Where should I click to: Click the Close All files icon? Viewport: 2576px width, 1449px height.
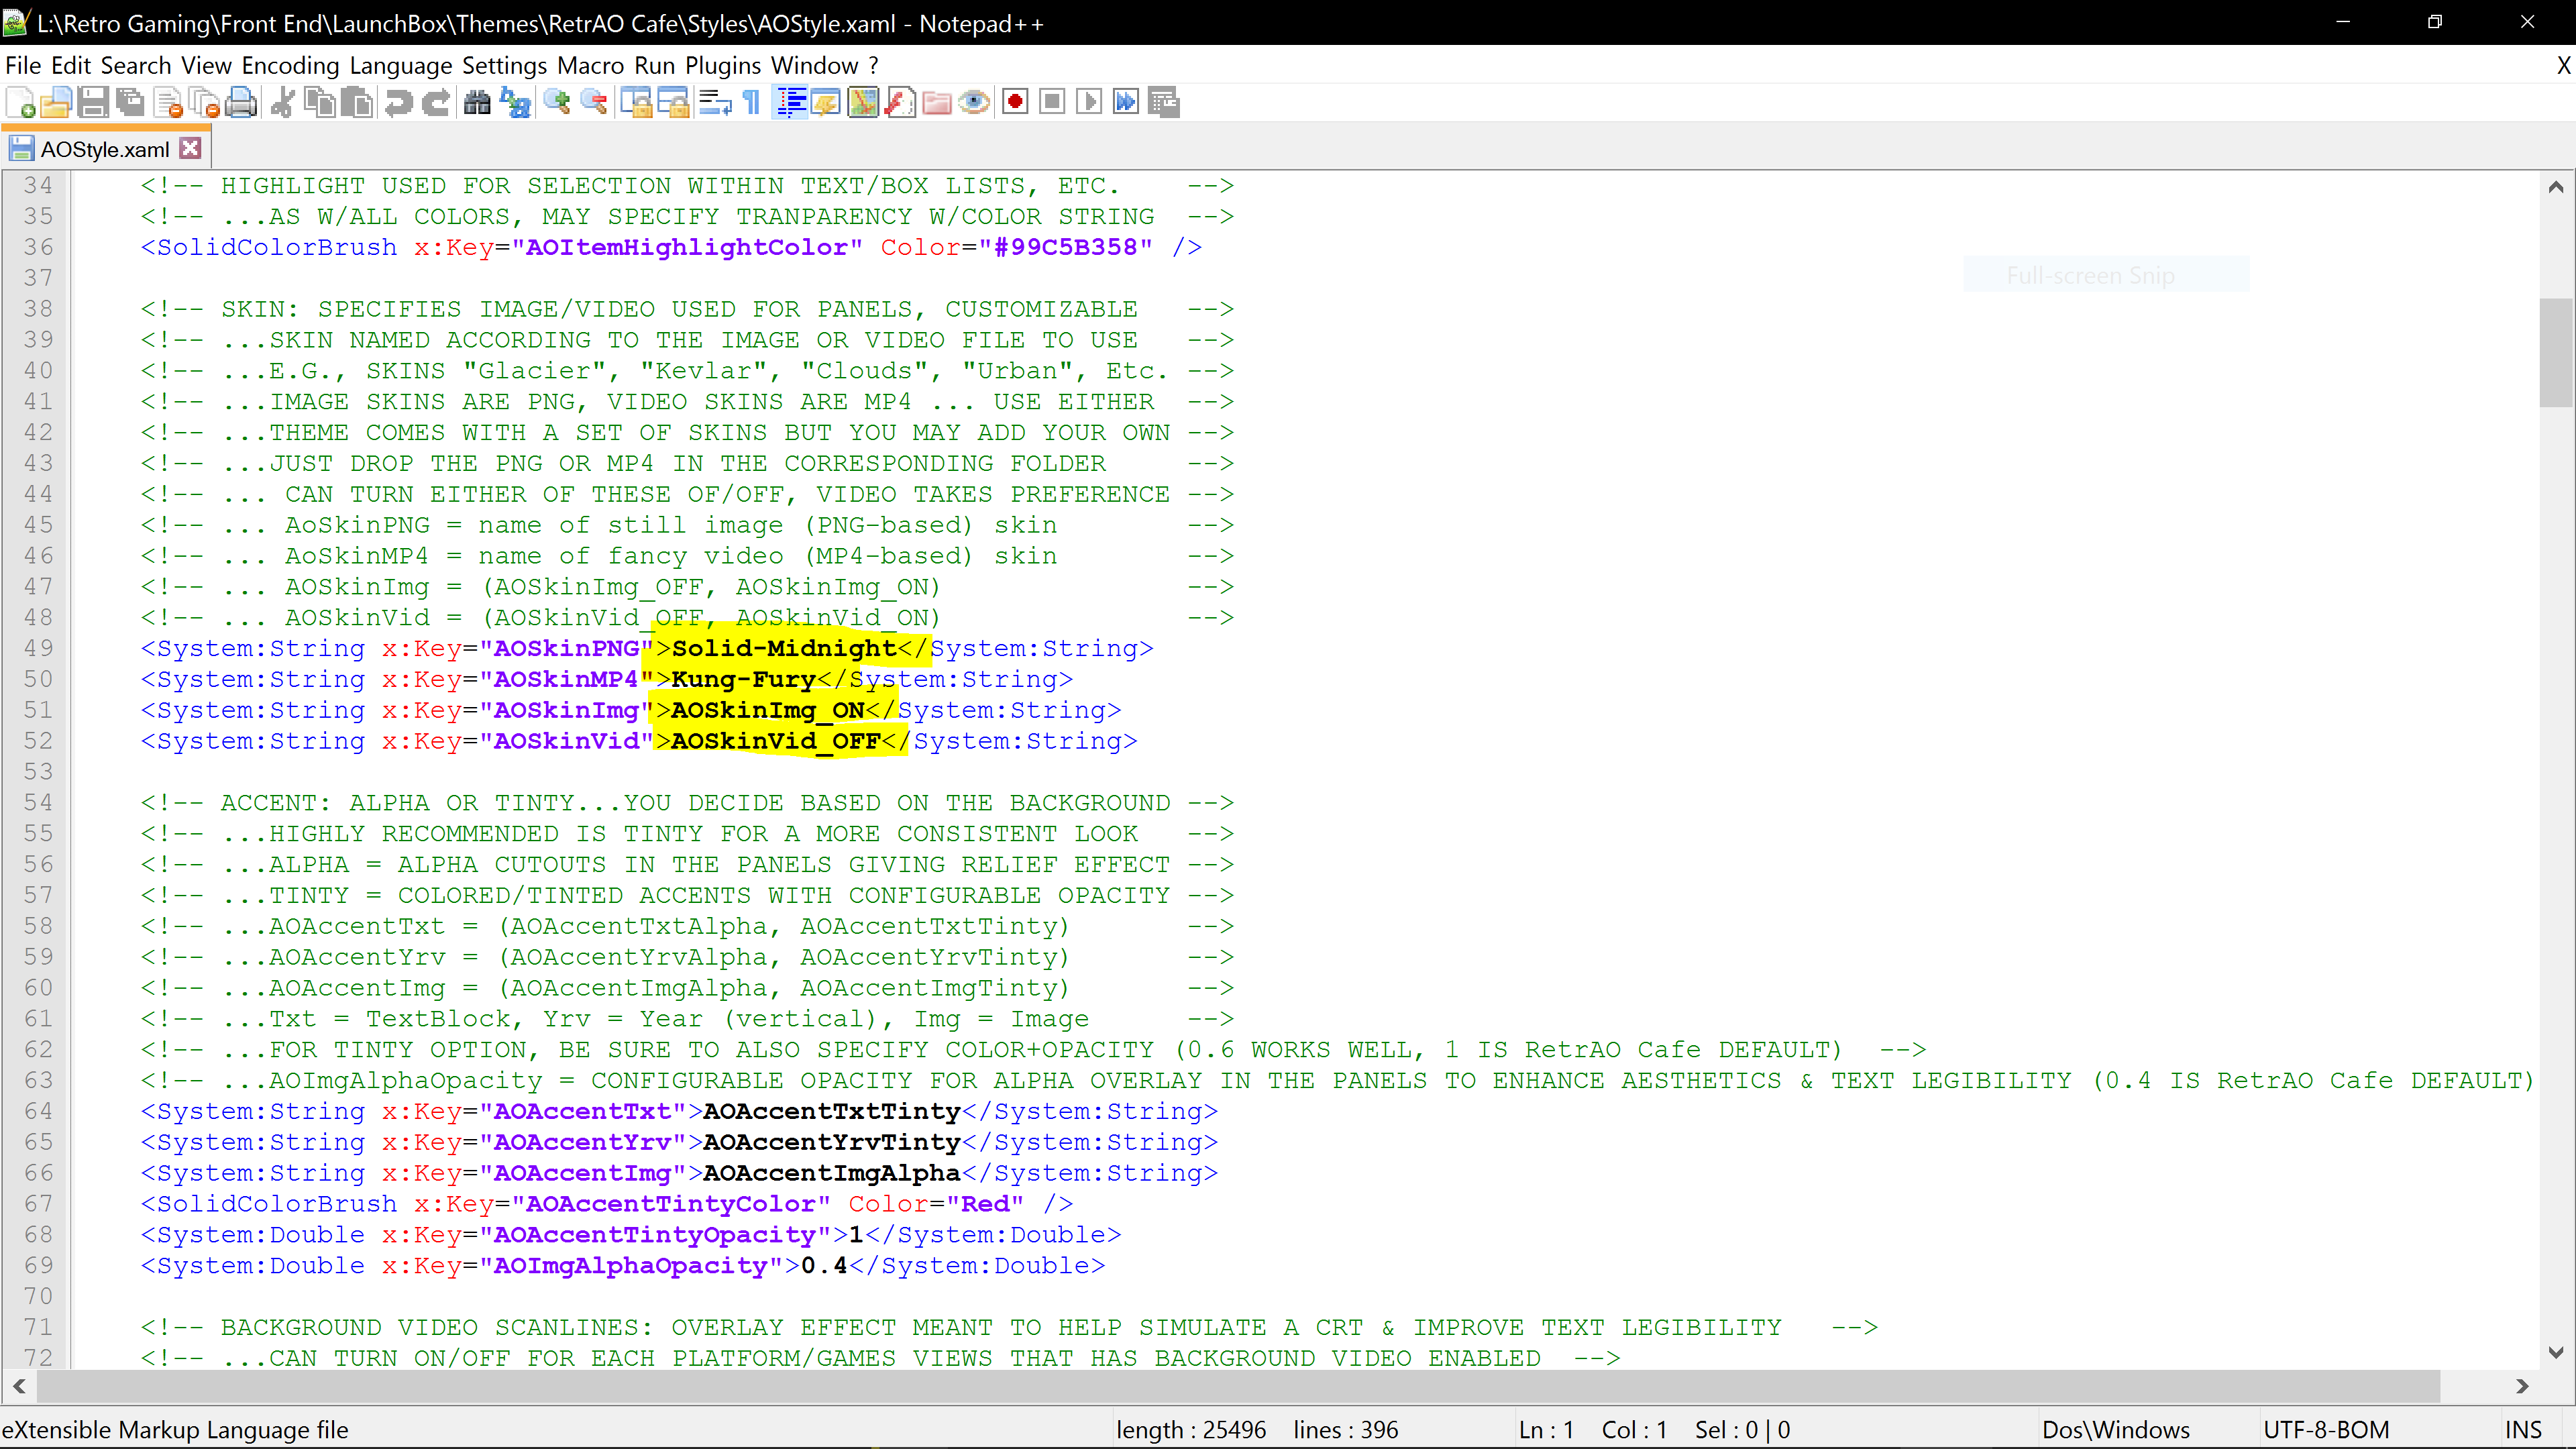tap(205, 102)
